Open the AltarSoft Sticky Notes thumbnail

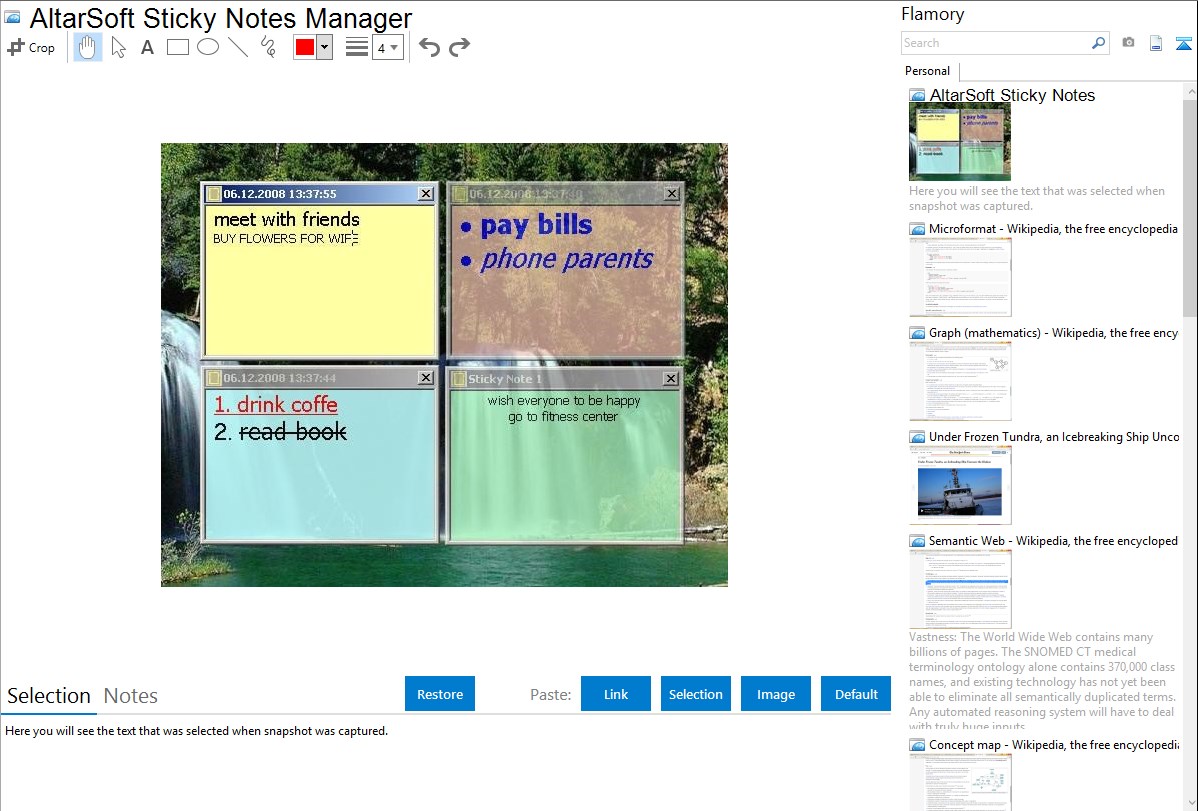pyautogui.click(x=960, y=142)
